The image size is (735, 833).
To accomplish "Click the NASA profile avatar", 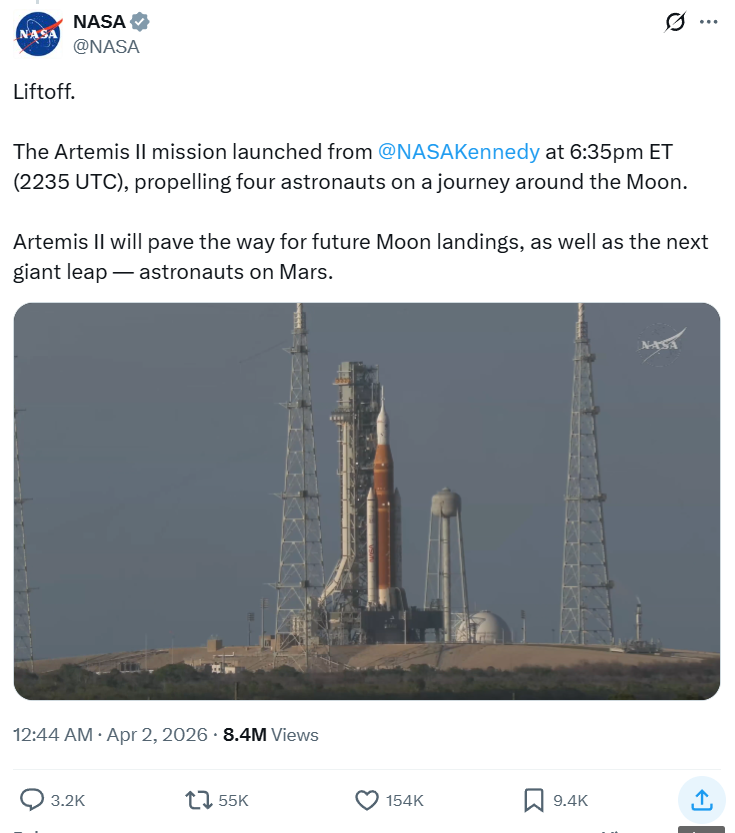I will pos(39,33).
